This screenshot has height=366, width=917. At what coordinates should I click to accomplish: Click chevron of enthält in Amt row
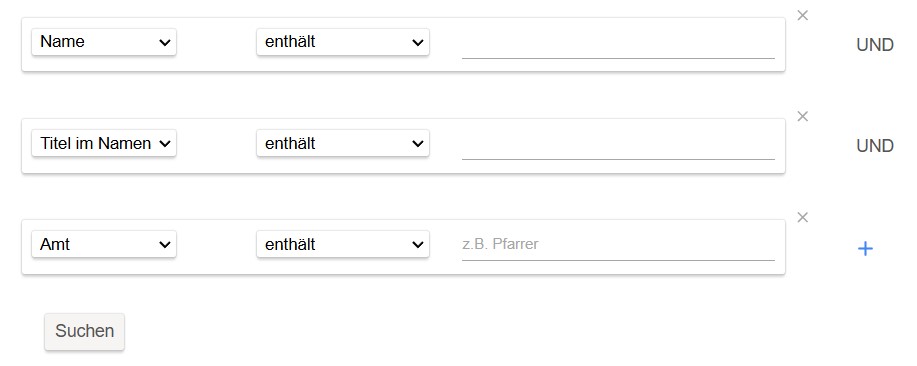[x=418, y=245]
